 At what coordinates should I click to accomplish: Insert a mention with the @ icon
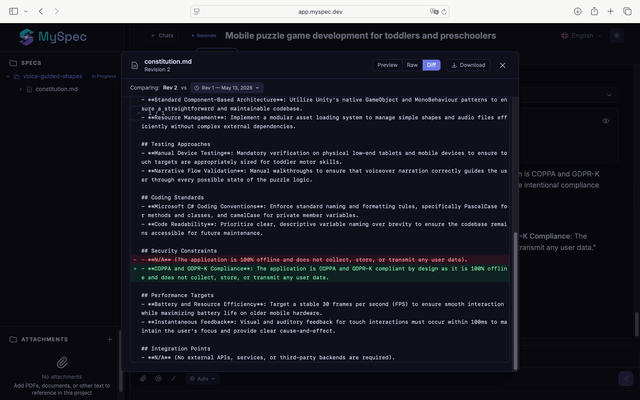coord(158,379)
